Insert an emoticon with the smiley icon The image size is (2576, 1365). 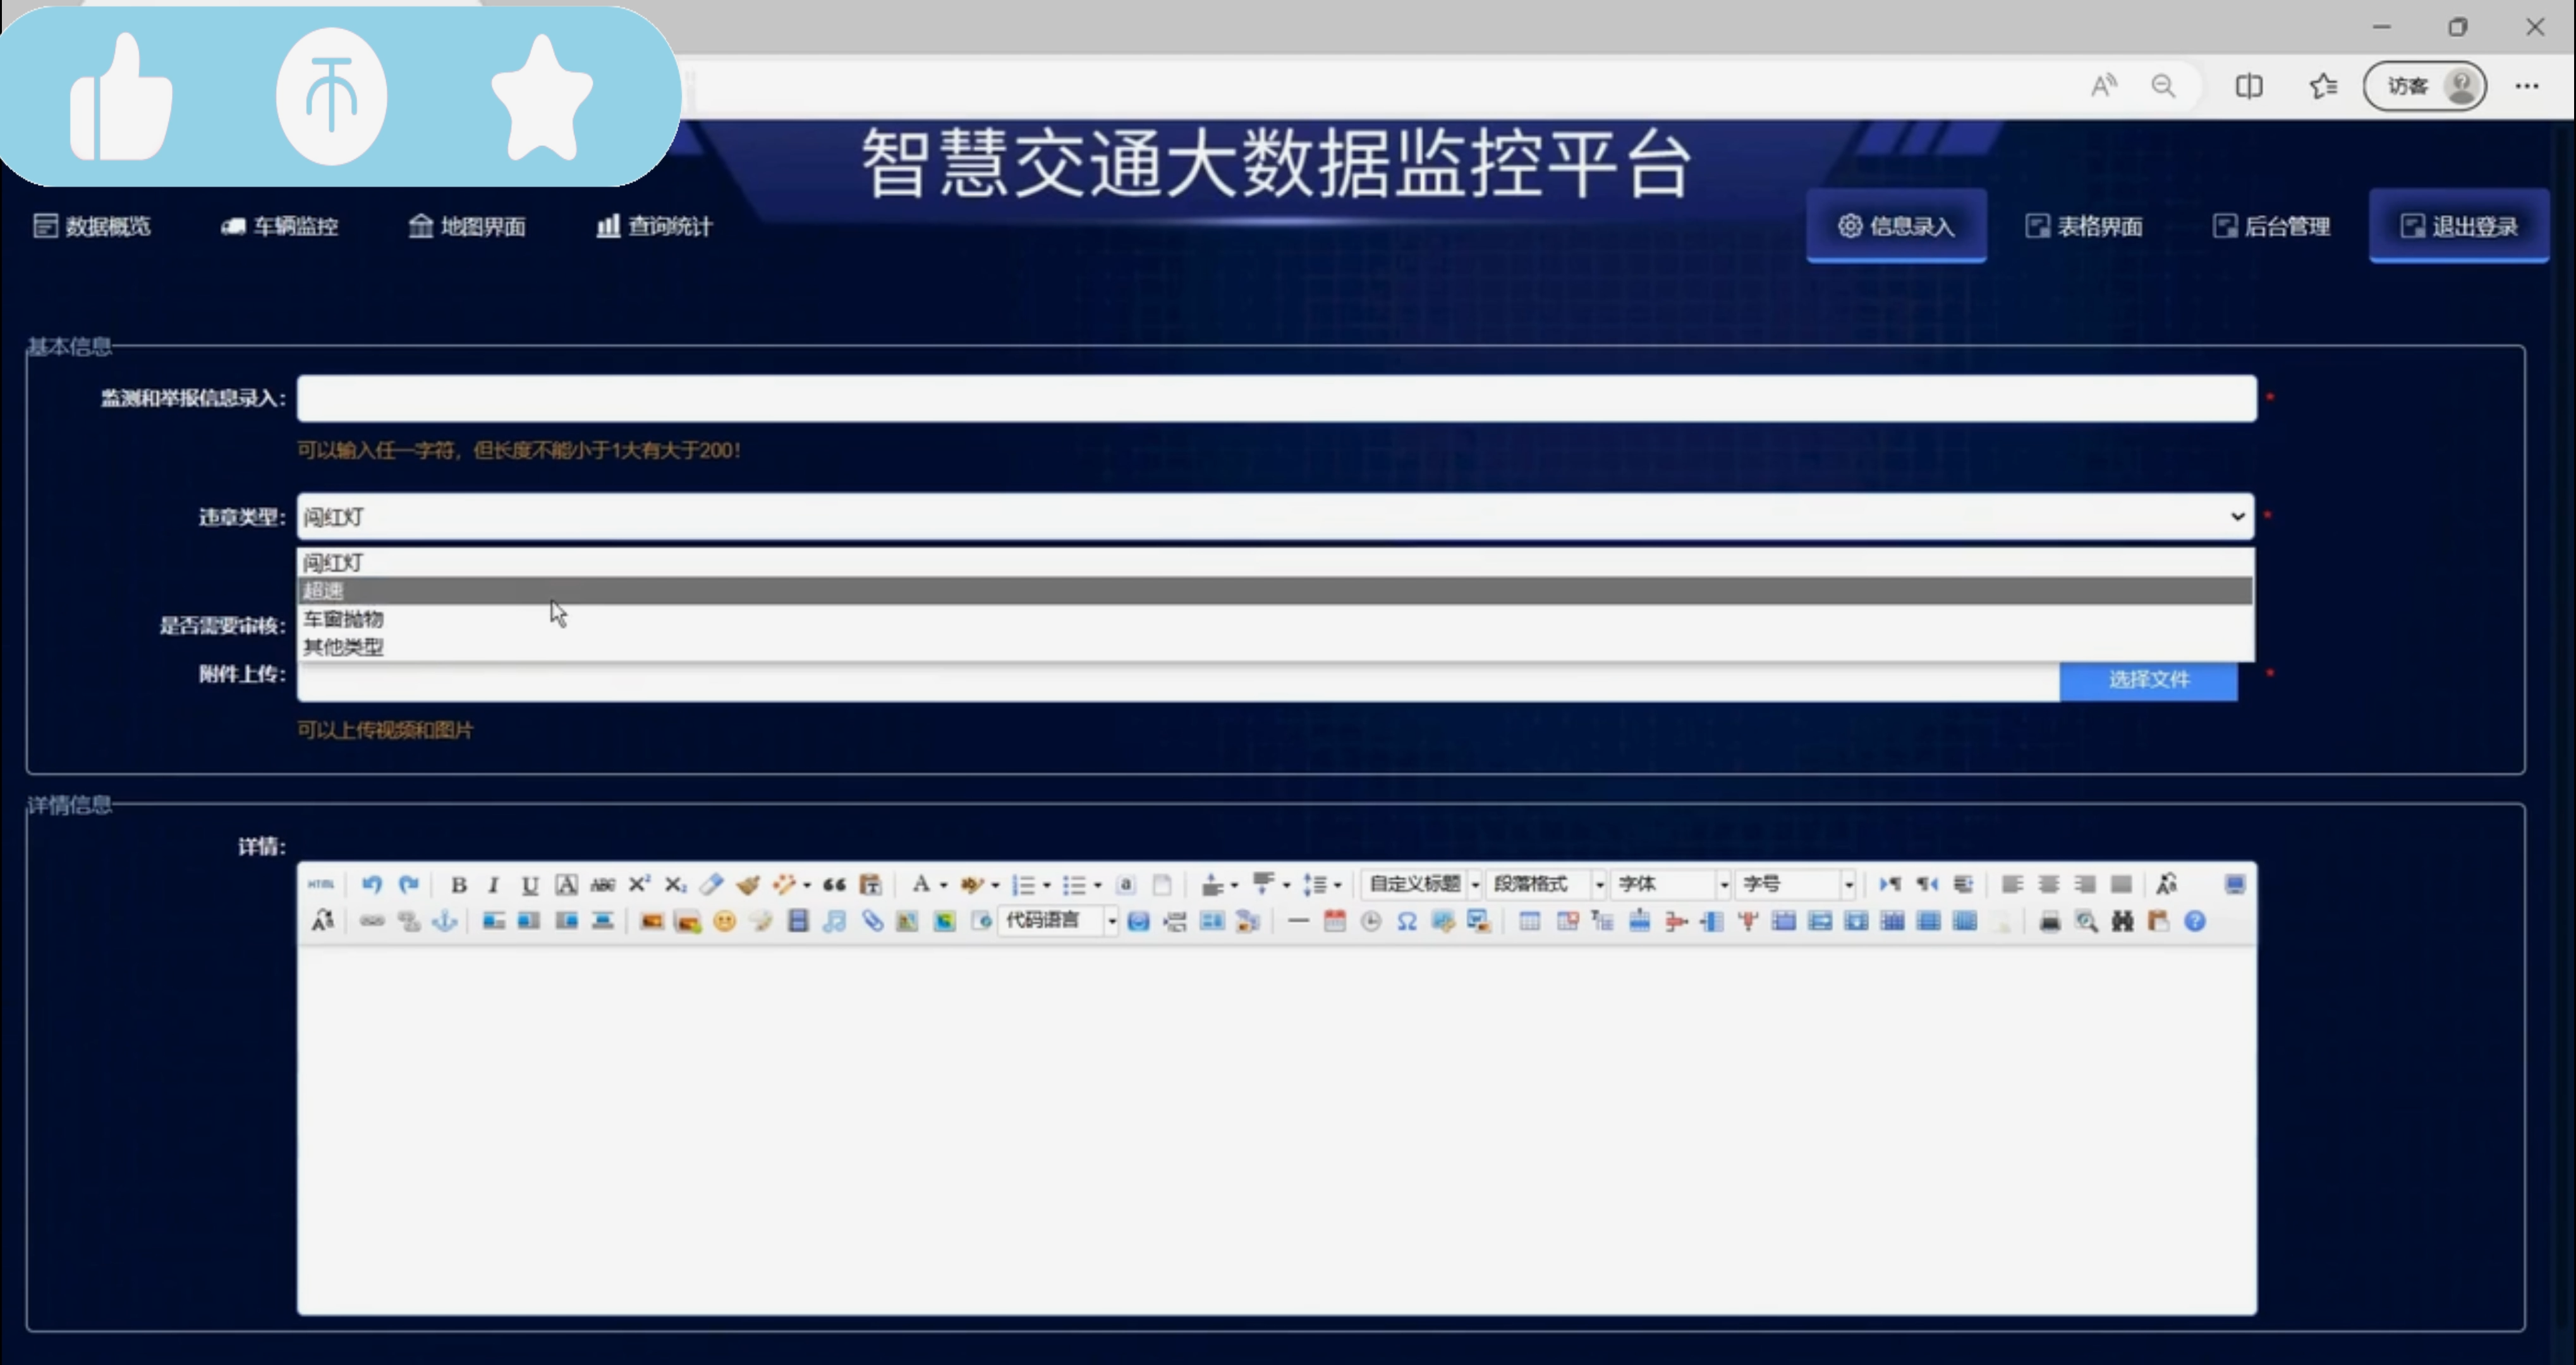click(724, 921)
